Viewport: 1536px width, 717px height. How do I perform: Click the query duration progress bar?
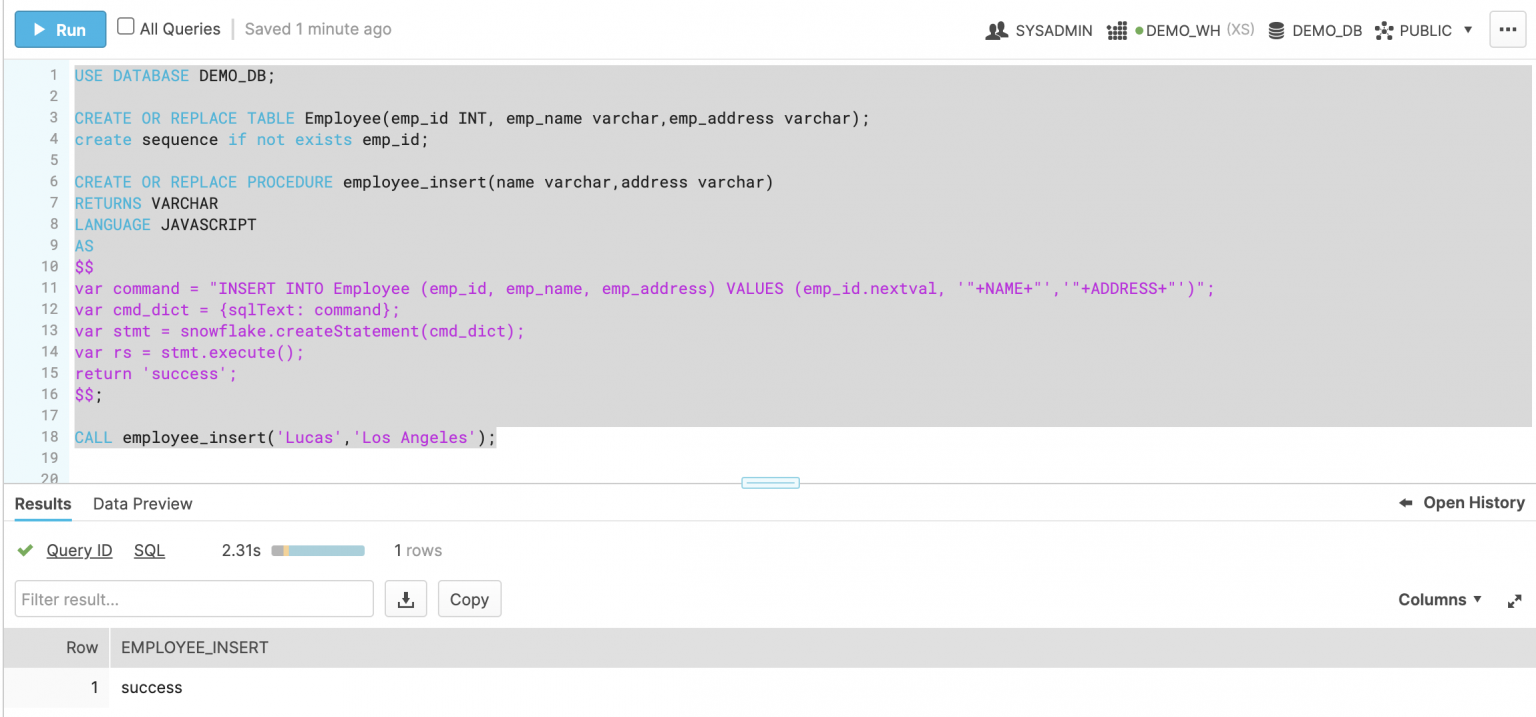pyautogui.click(x=318, y=550)
